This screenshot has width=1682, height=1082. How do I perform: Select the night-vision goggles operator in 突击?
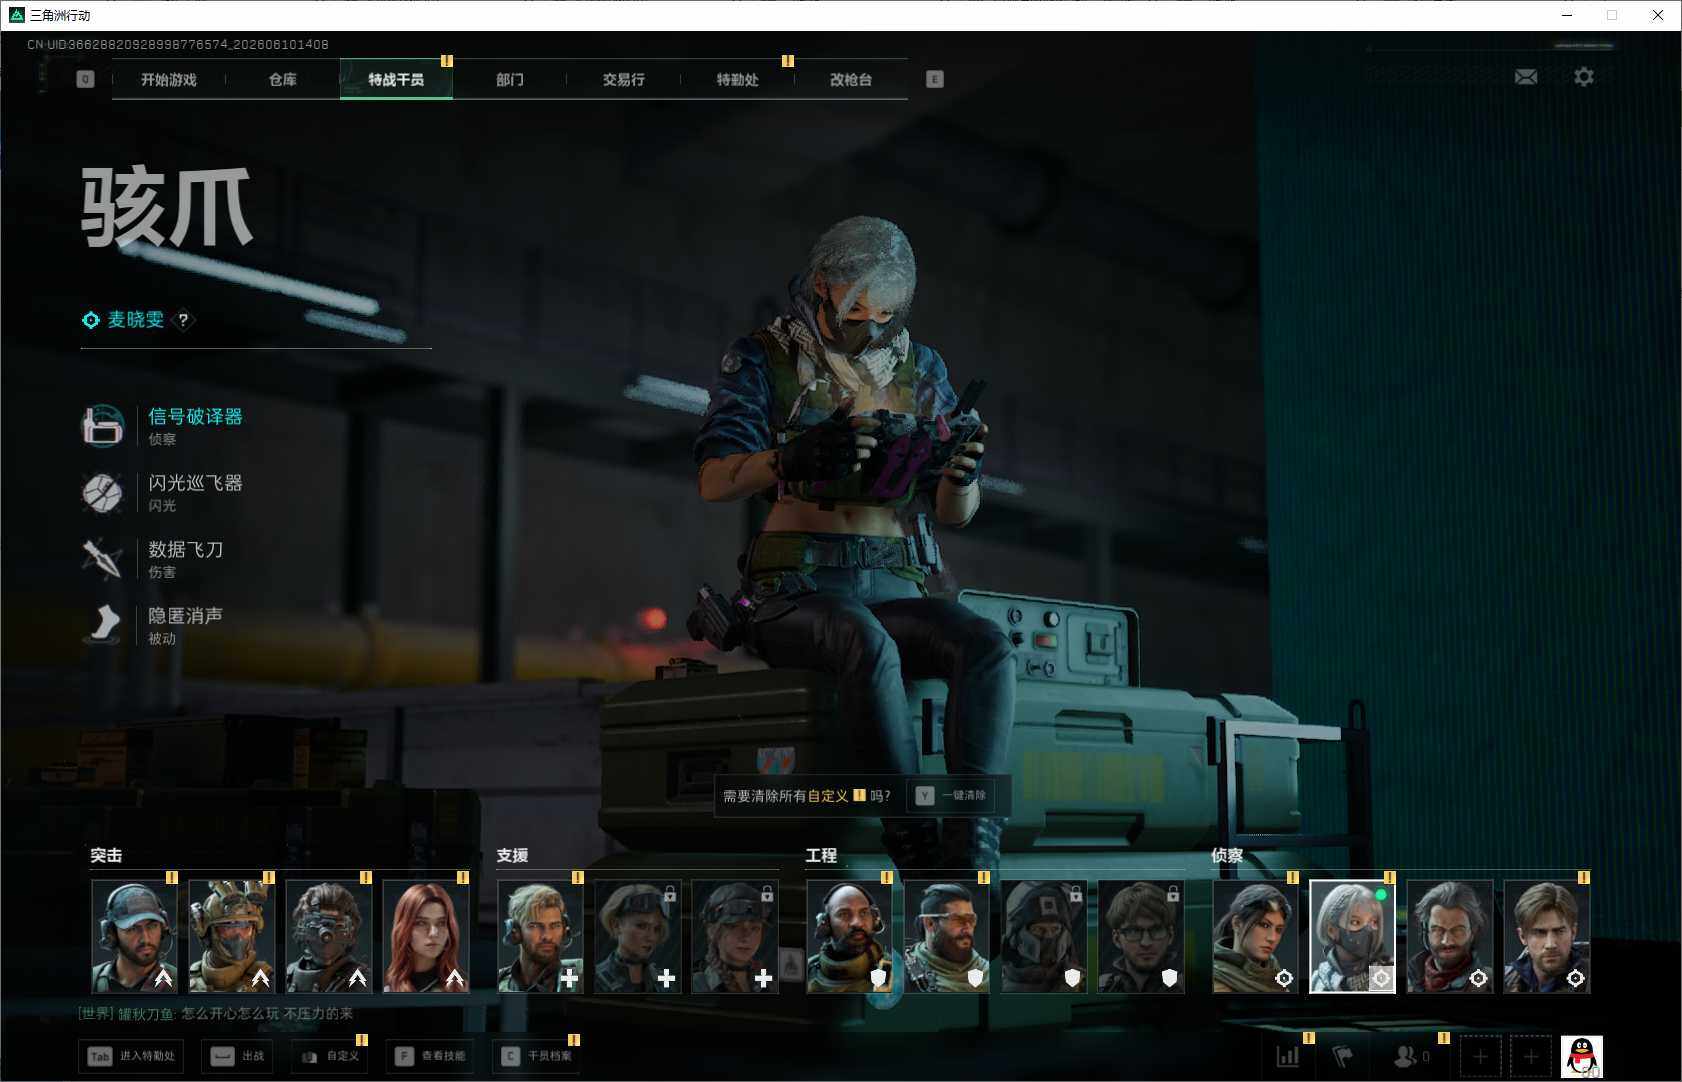click(328, 936)
